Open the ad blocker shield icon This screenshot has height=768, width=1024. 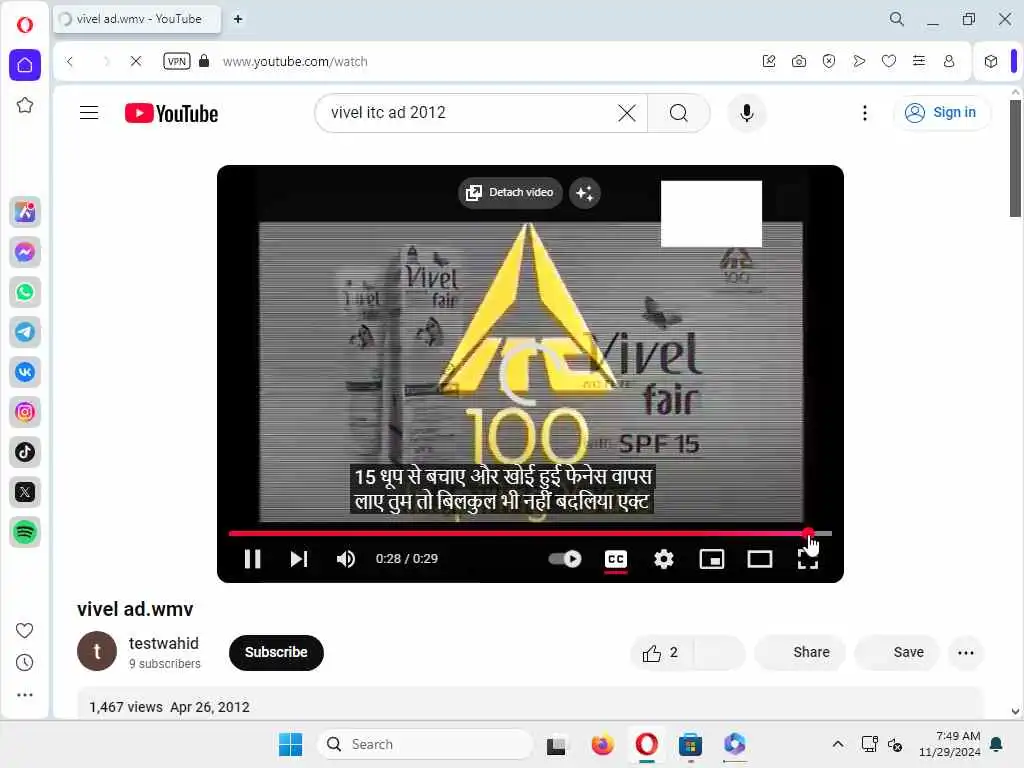pos(829,61)
